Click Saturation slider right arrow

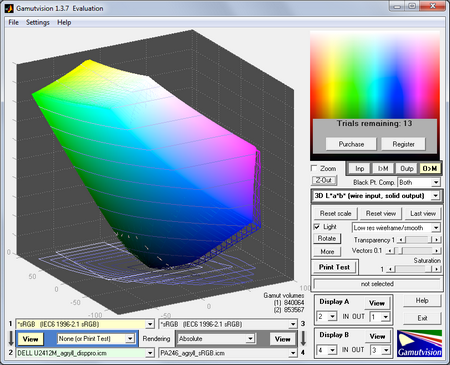coord(437,269)
